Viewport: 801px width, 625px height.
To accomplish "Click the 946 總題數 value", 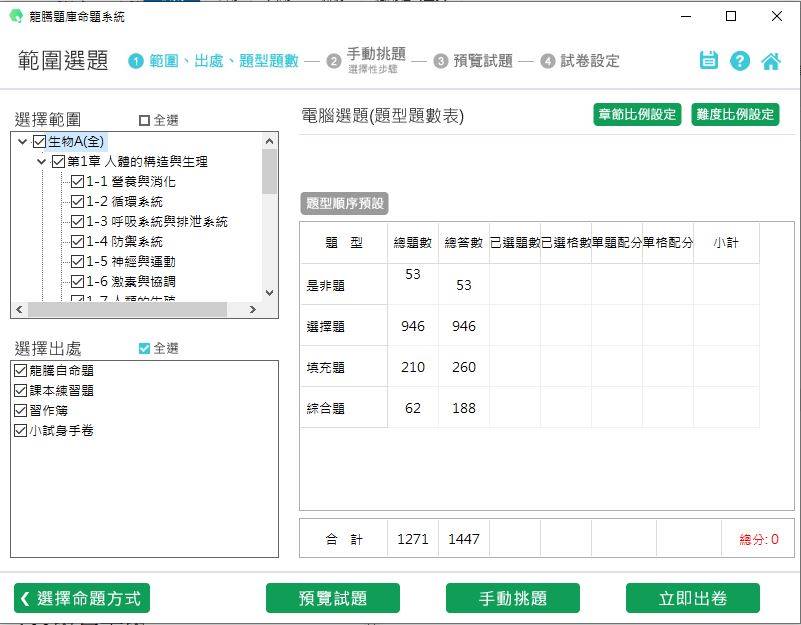I will [413, 326].
